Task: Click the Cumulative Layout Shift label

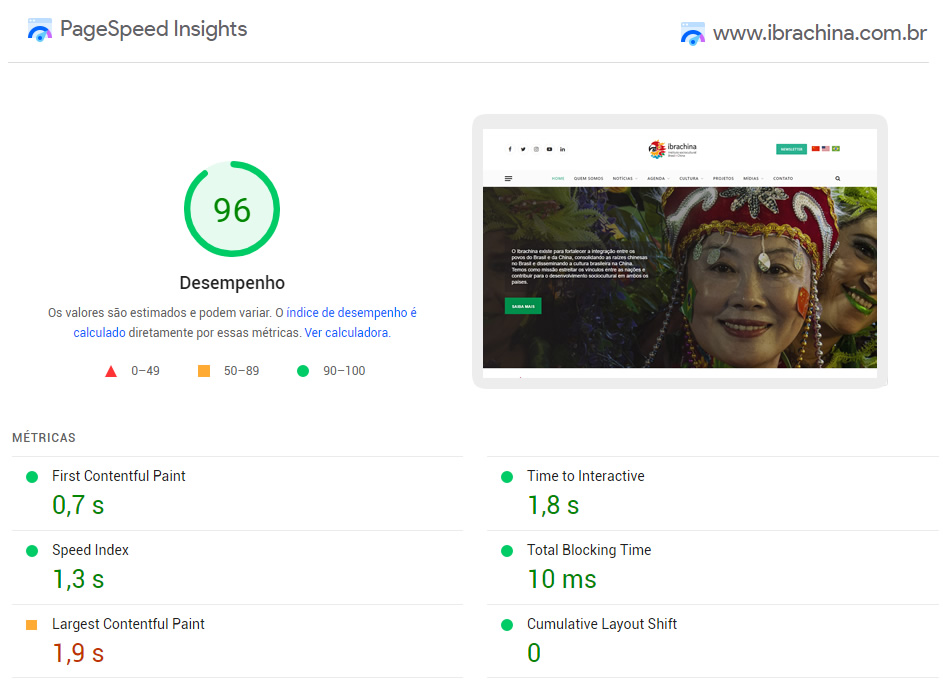Action: pos(602,624)
